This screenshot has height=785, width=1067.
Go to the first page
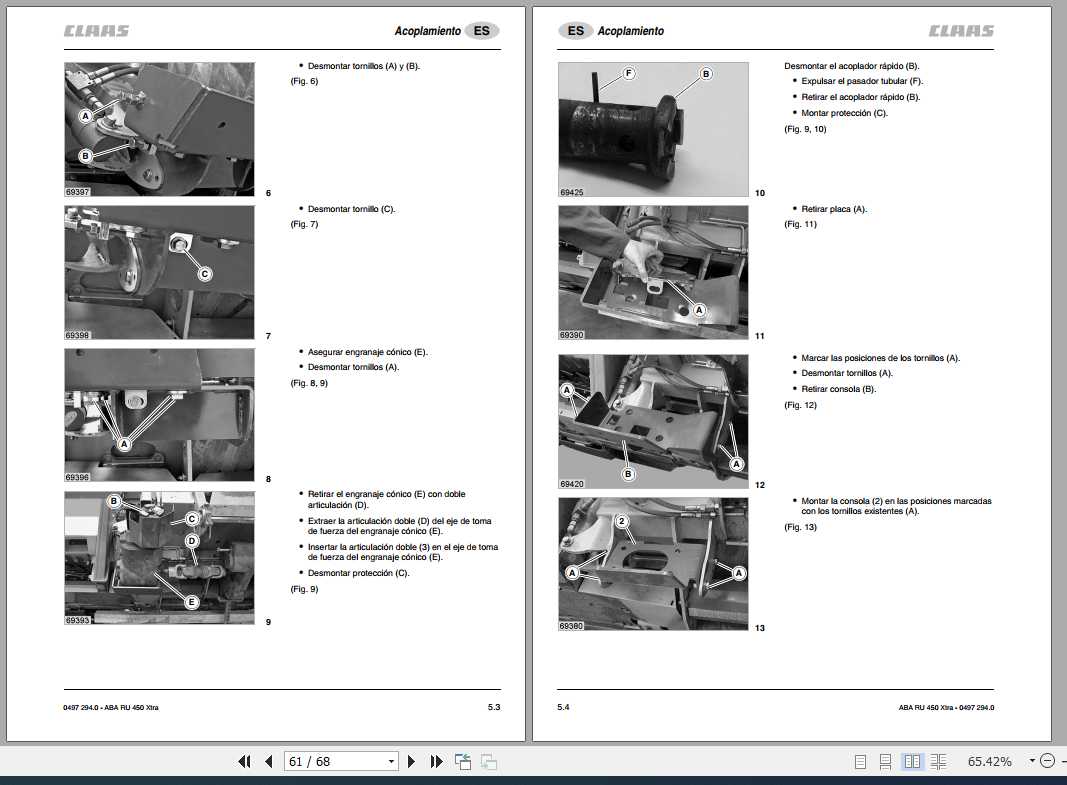coord(244,761)
